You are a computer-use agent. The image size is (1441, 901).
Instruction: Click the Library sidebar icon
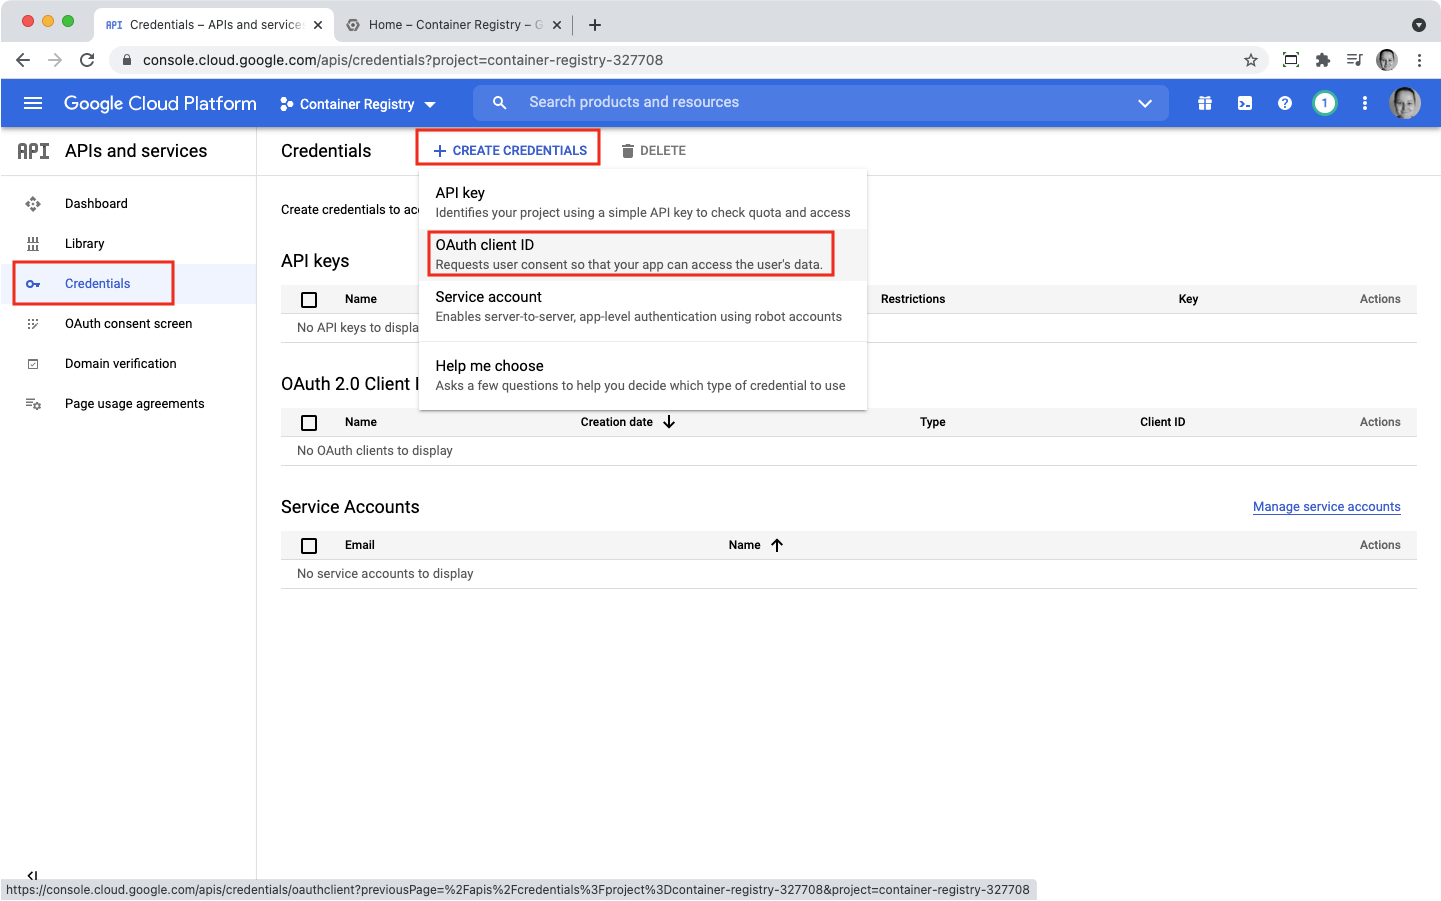(x=33, y=244)
